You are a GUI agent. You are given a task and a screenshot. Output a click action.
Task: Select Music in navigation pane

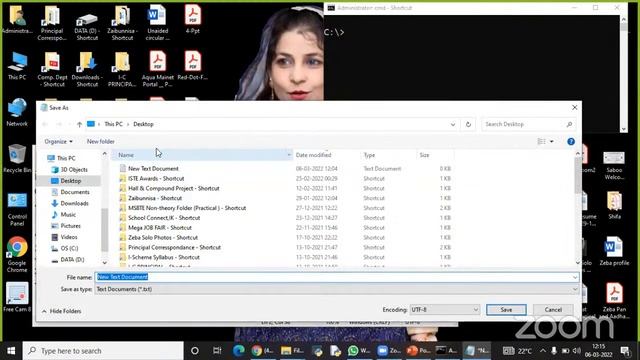coord(68,214)
